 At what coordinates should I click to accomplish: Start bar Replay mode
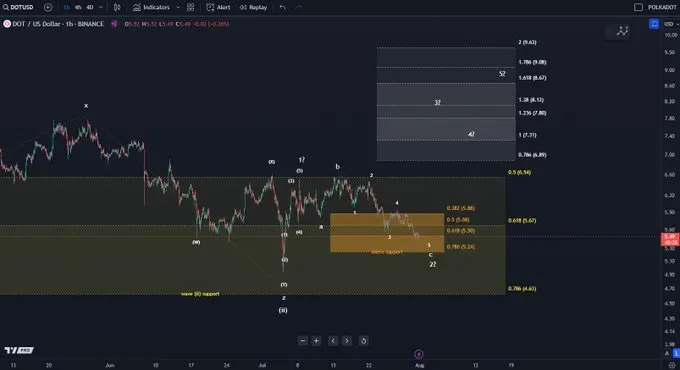coord(253,7)
